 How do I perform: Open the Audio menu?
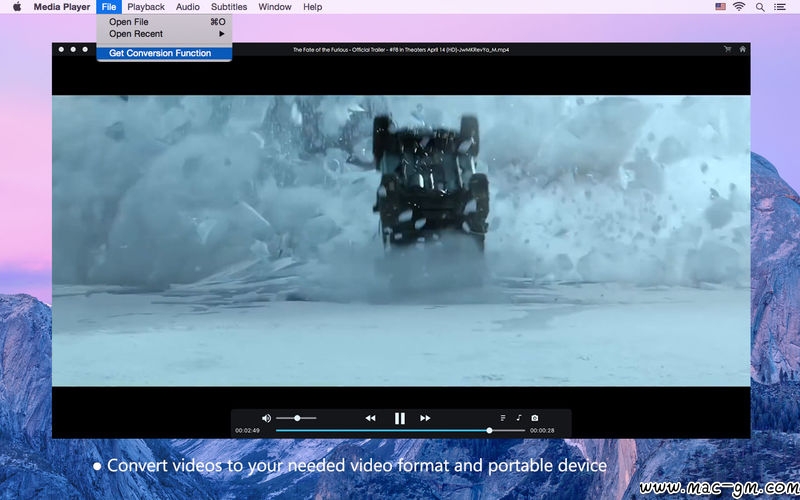click(x=188, y=7)
